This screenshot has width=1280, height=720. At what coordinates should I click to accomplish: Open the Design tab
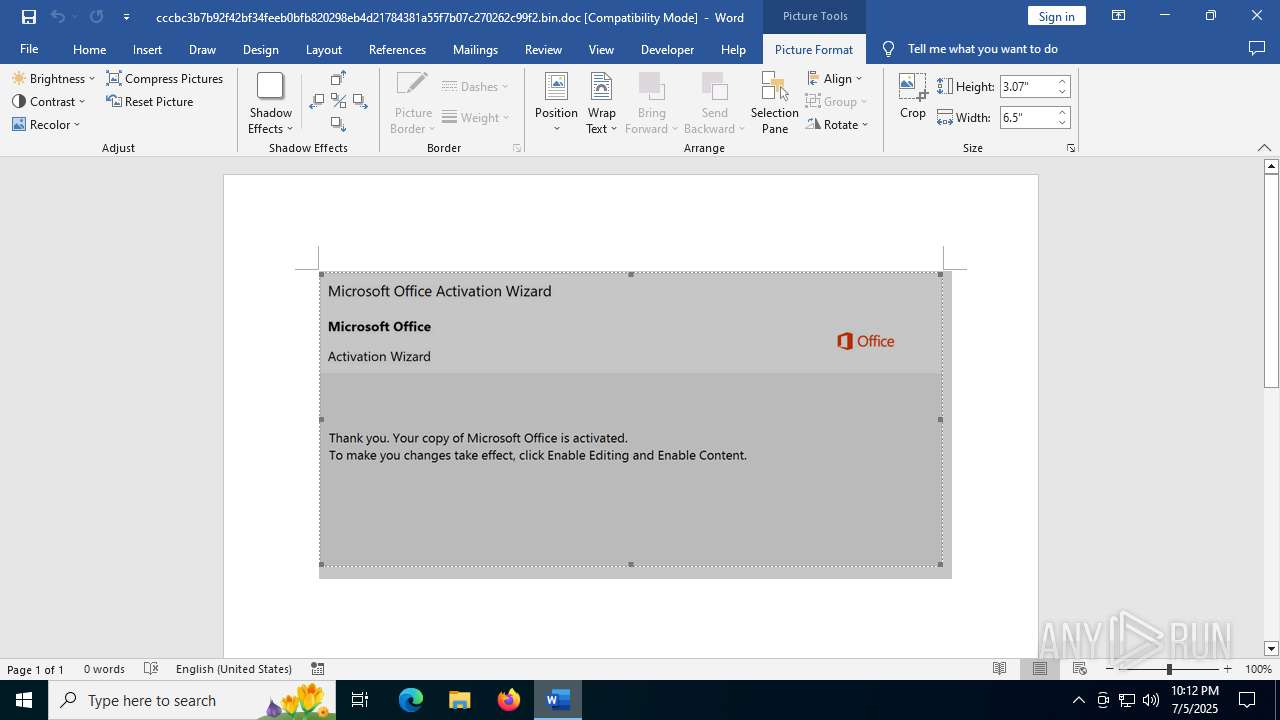260,49
